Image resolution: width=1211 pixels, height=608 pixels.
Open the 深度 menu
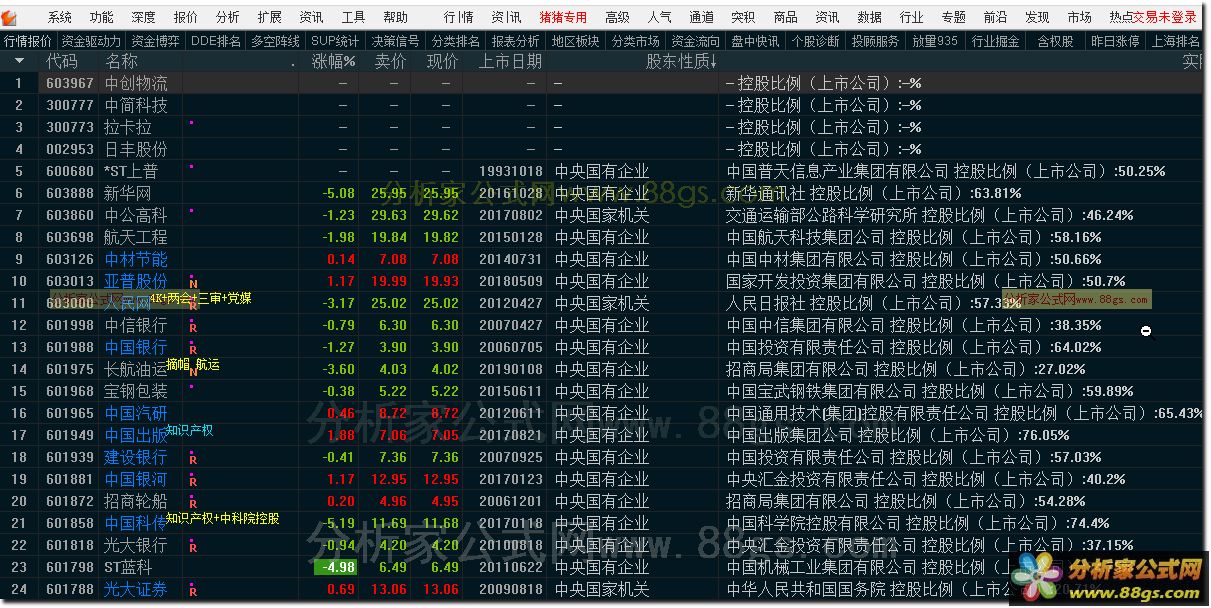(x=144, y=17)
